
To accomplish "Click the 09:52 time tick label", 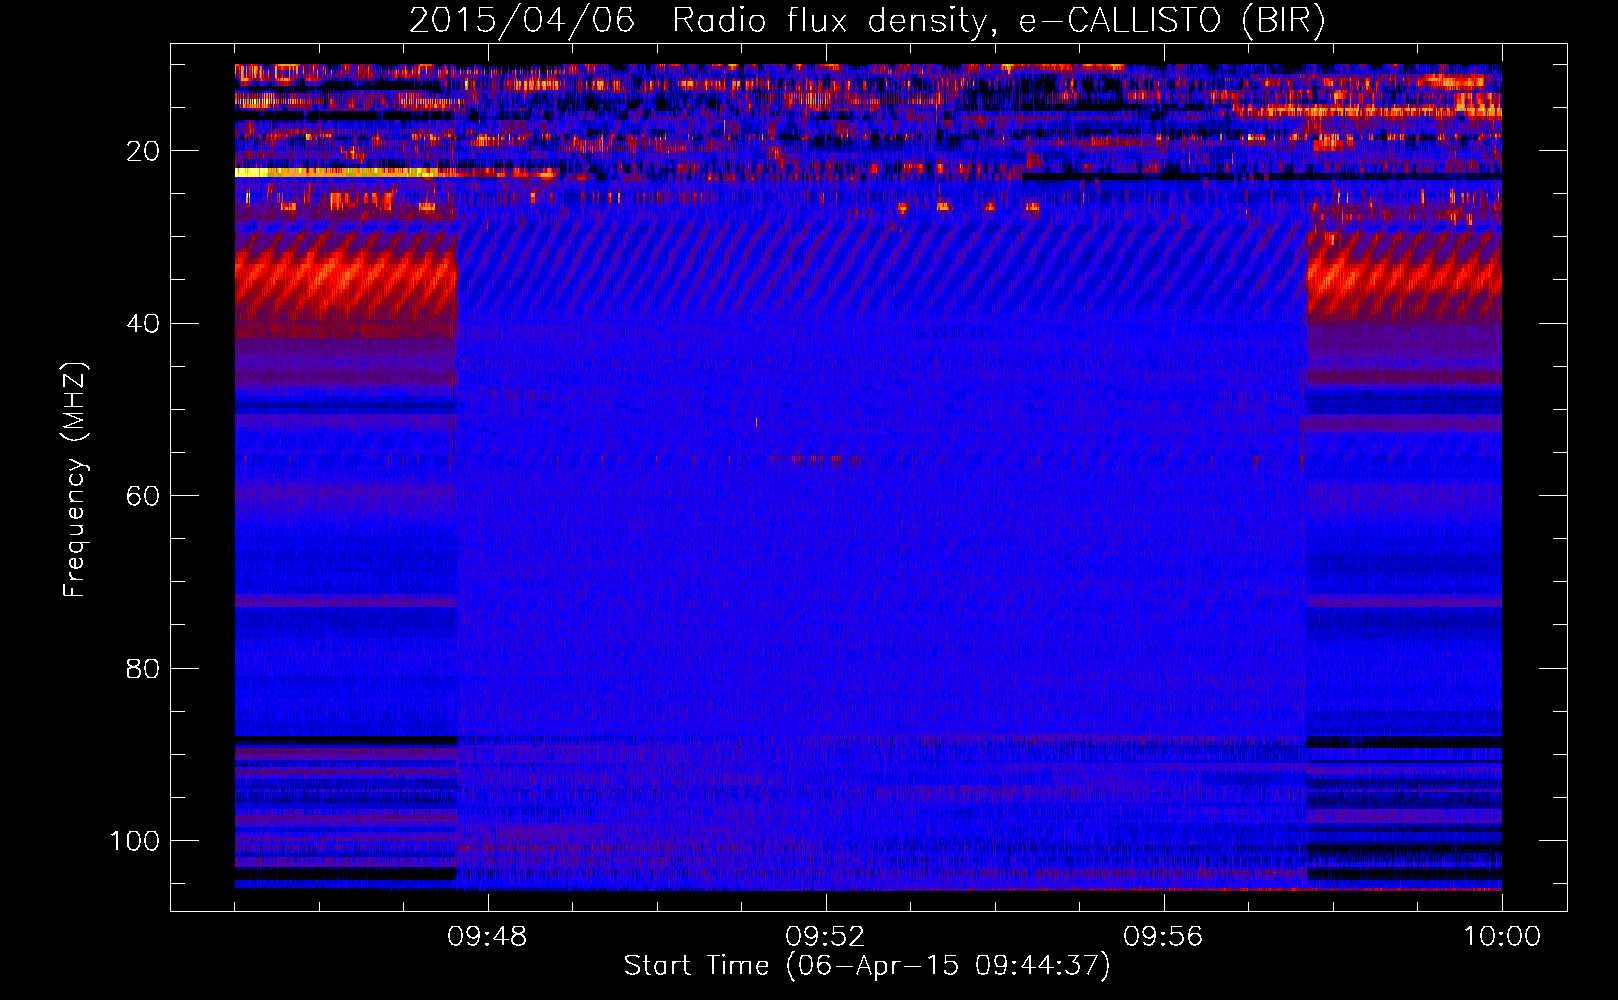I will (x=825, y=937).
